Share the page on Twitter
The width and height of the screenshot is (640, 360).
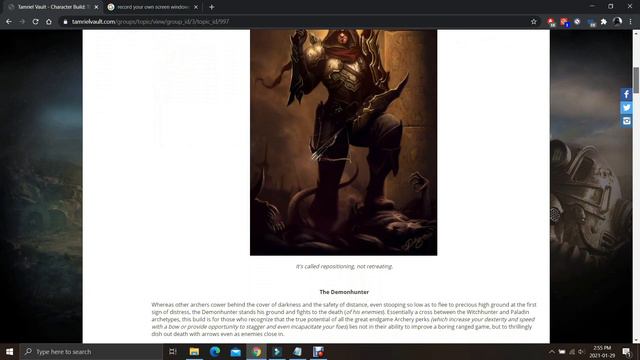tap(627, 108)
